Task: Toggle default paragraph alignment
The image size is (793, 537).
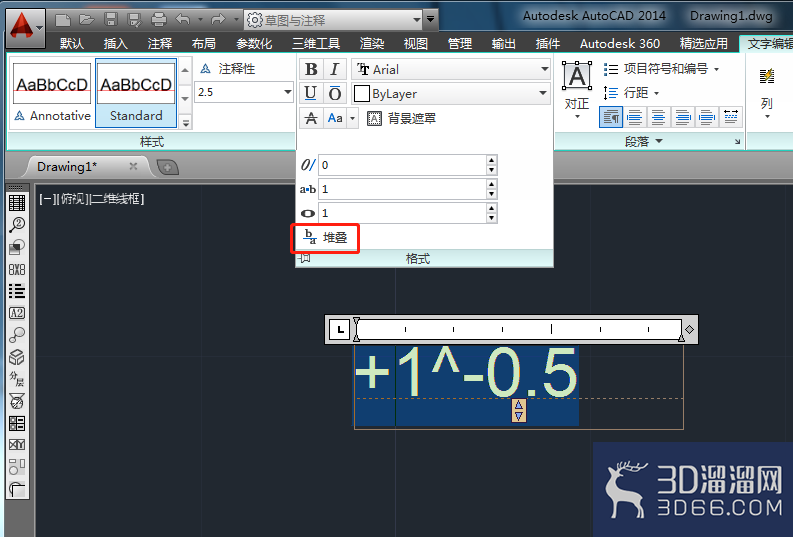Action: tap(610, 118)
